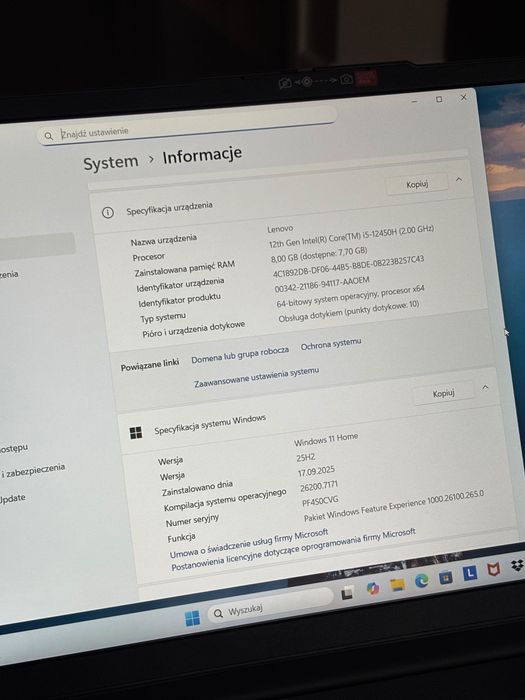Screen dimensions: 525x700
Task: Collapse the Specyfikacja systemu Windows section
Action: [485, 388]
